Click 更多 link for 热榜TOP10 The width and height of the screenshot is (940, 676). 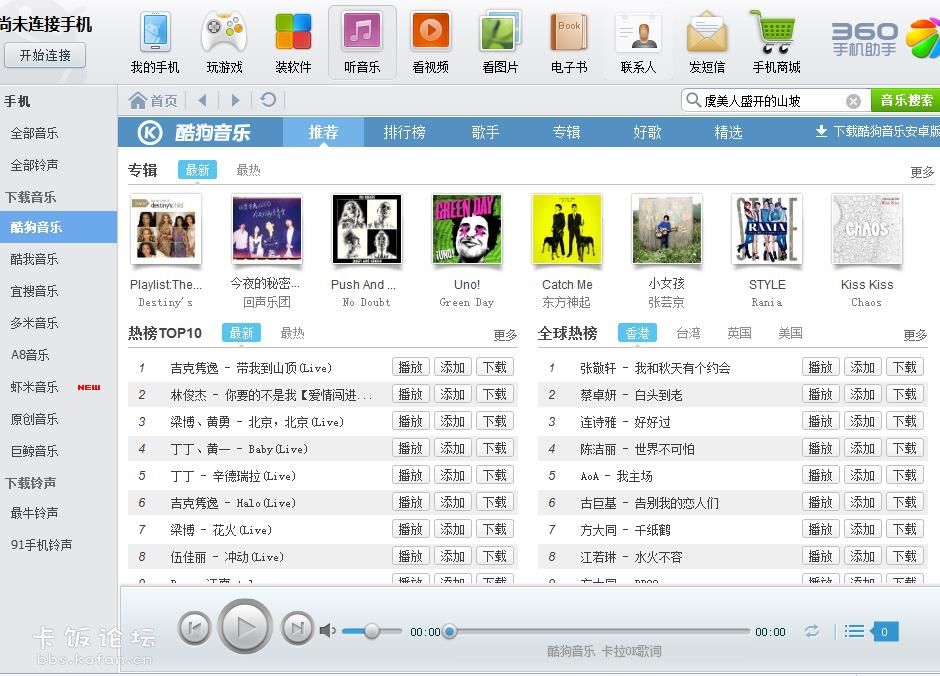tap(505, 335)
